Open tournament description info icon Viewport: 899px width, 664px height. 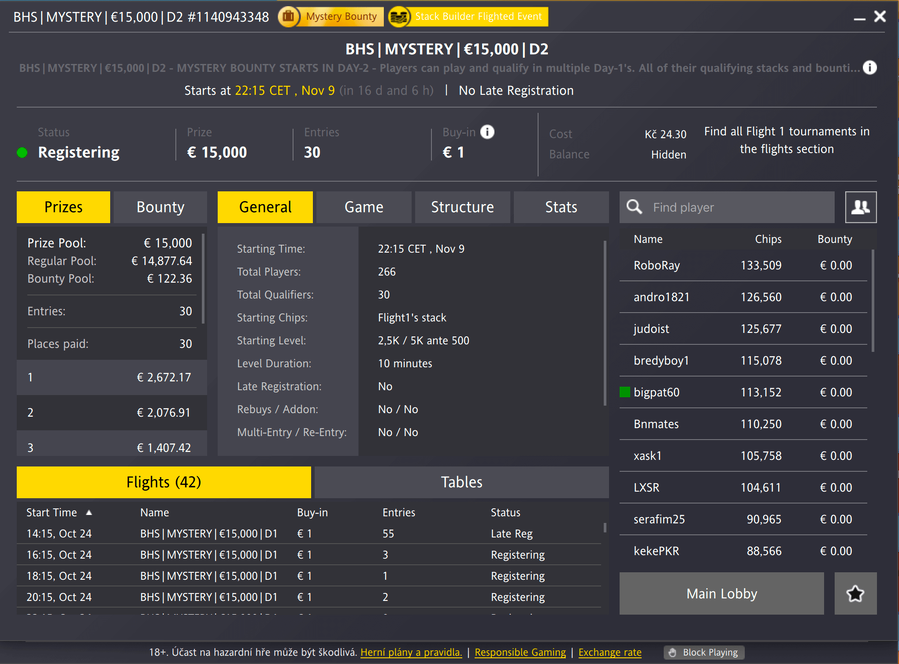click(870, 68)
